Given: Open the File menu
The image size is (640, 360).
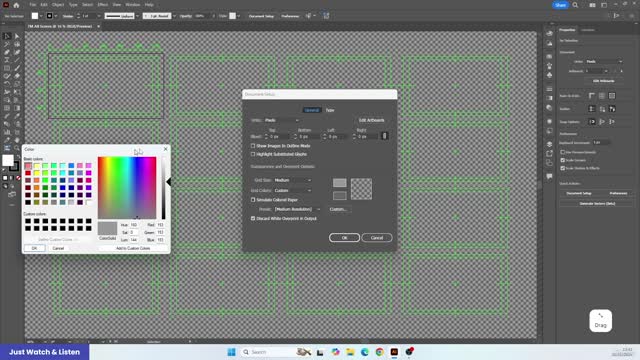Looking at the screenshot, I should [33, 5].
